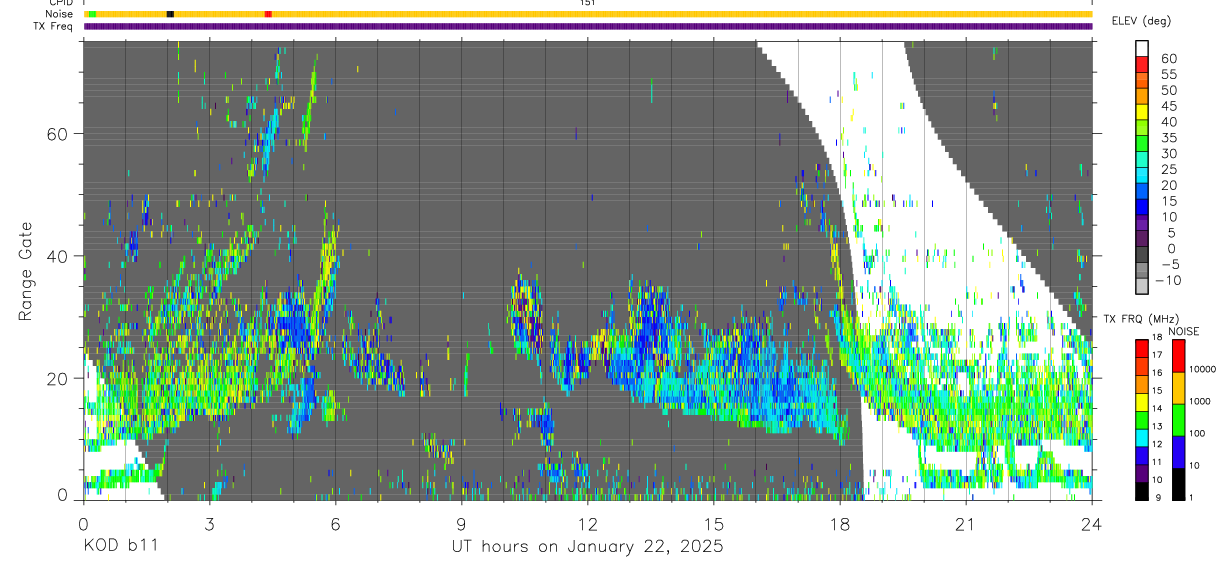Click the '25' ELEV colorbar tick
The height and width of the screenshot is (567, 1228).
1169,169
